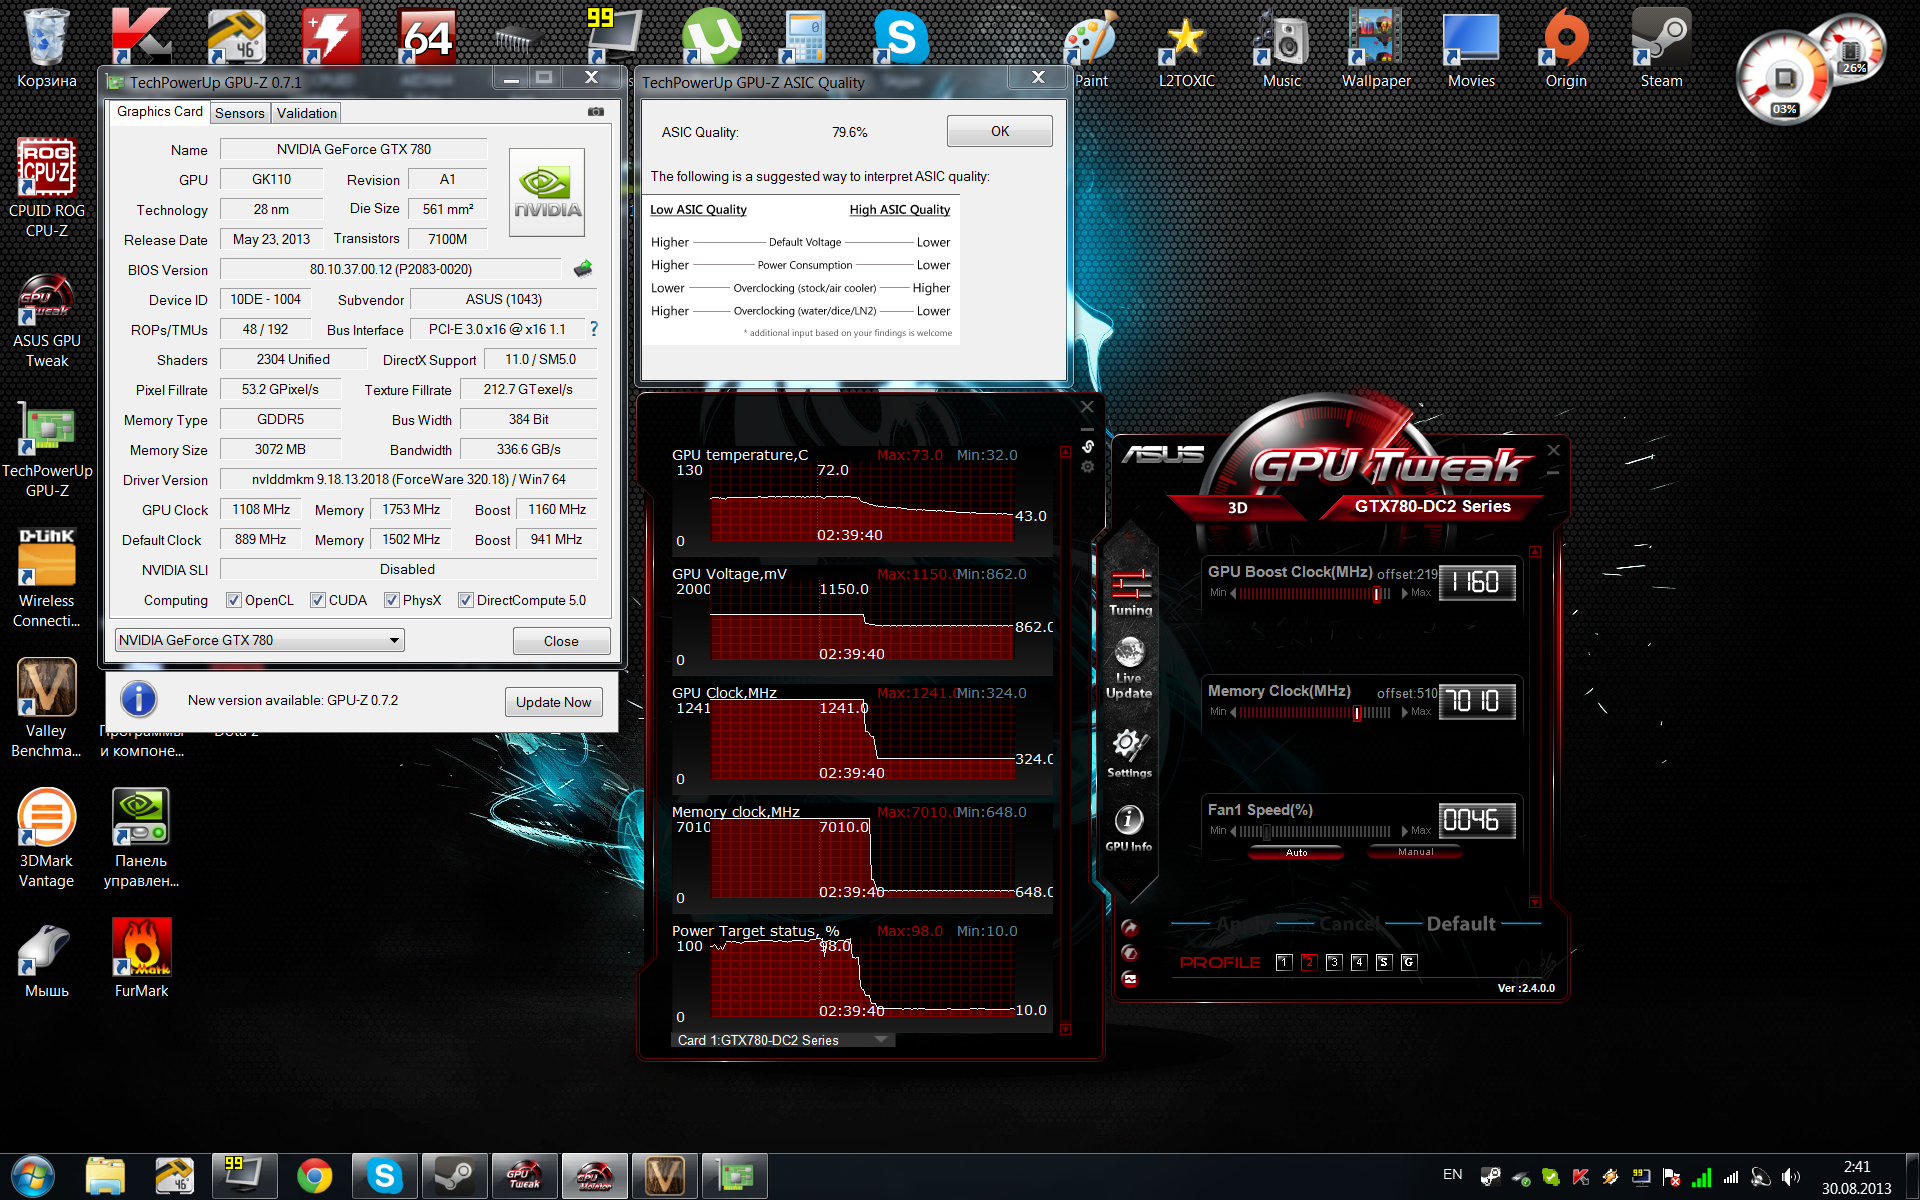1920x1200 pixels.
Task: Toggle the PhysX checkbox
Action: pos(392,600)
